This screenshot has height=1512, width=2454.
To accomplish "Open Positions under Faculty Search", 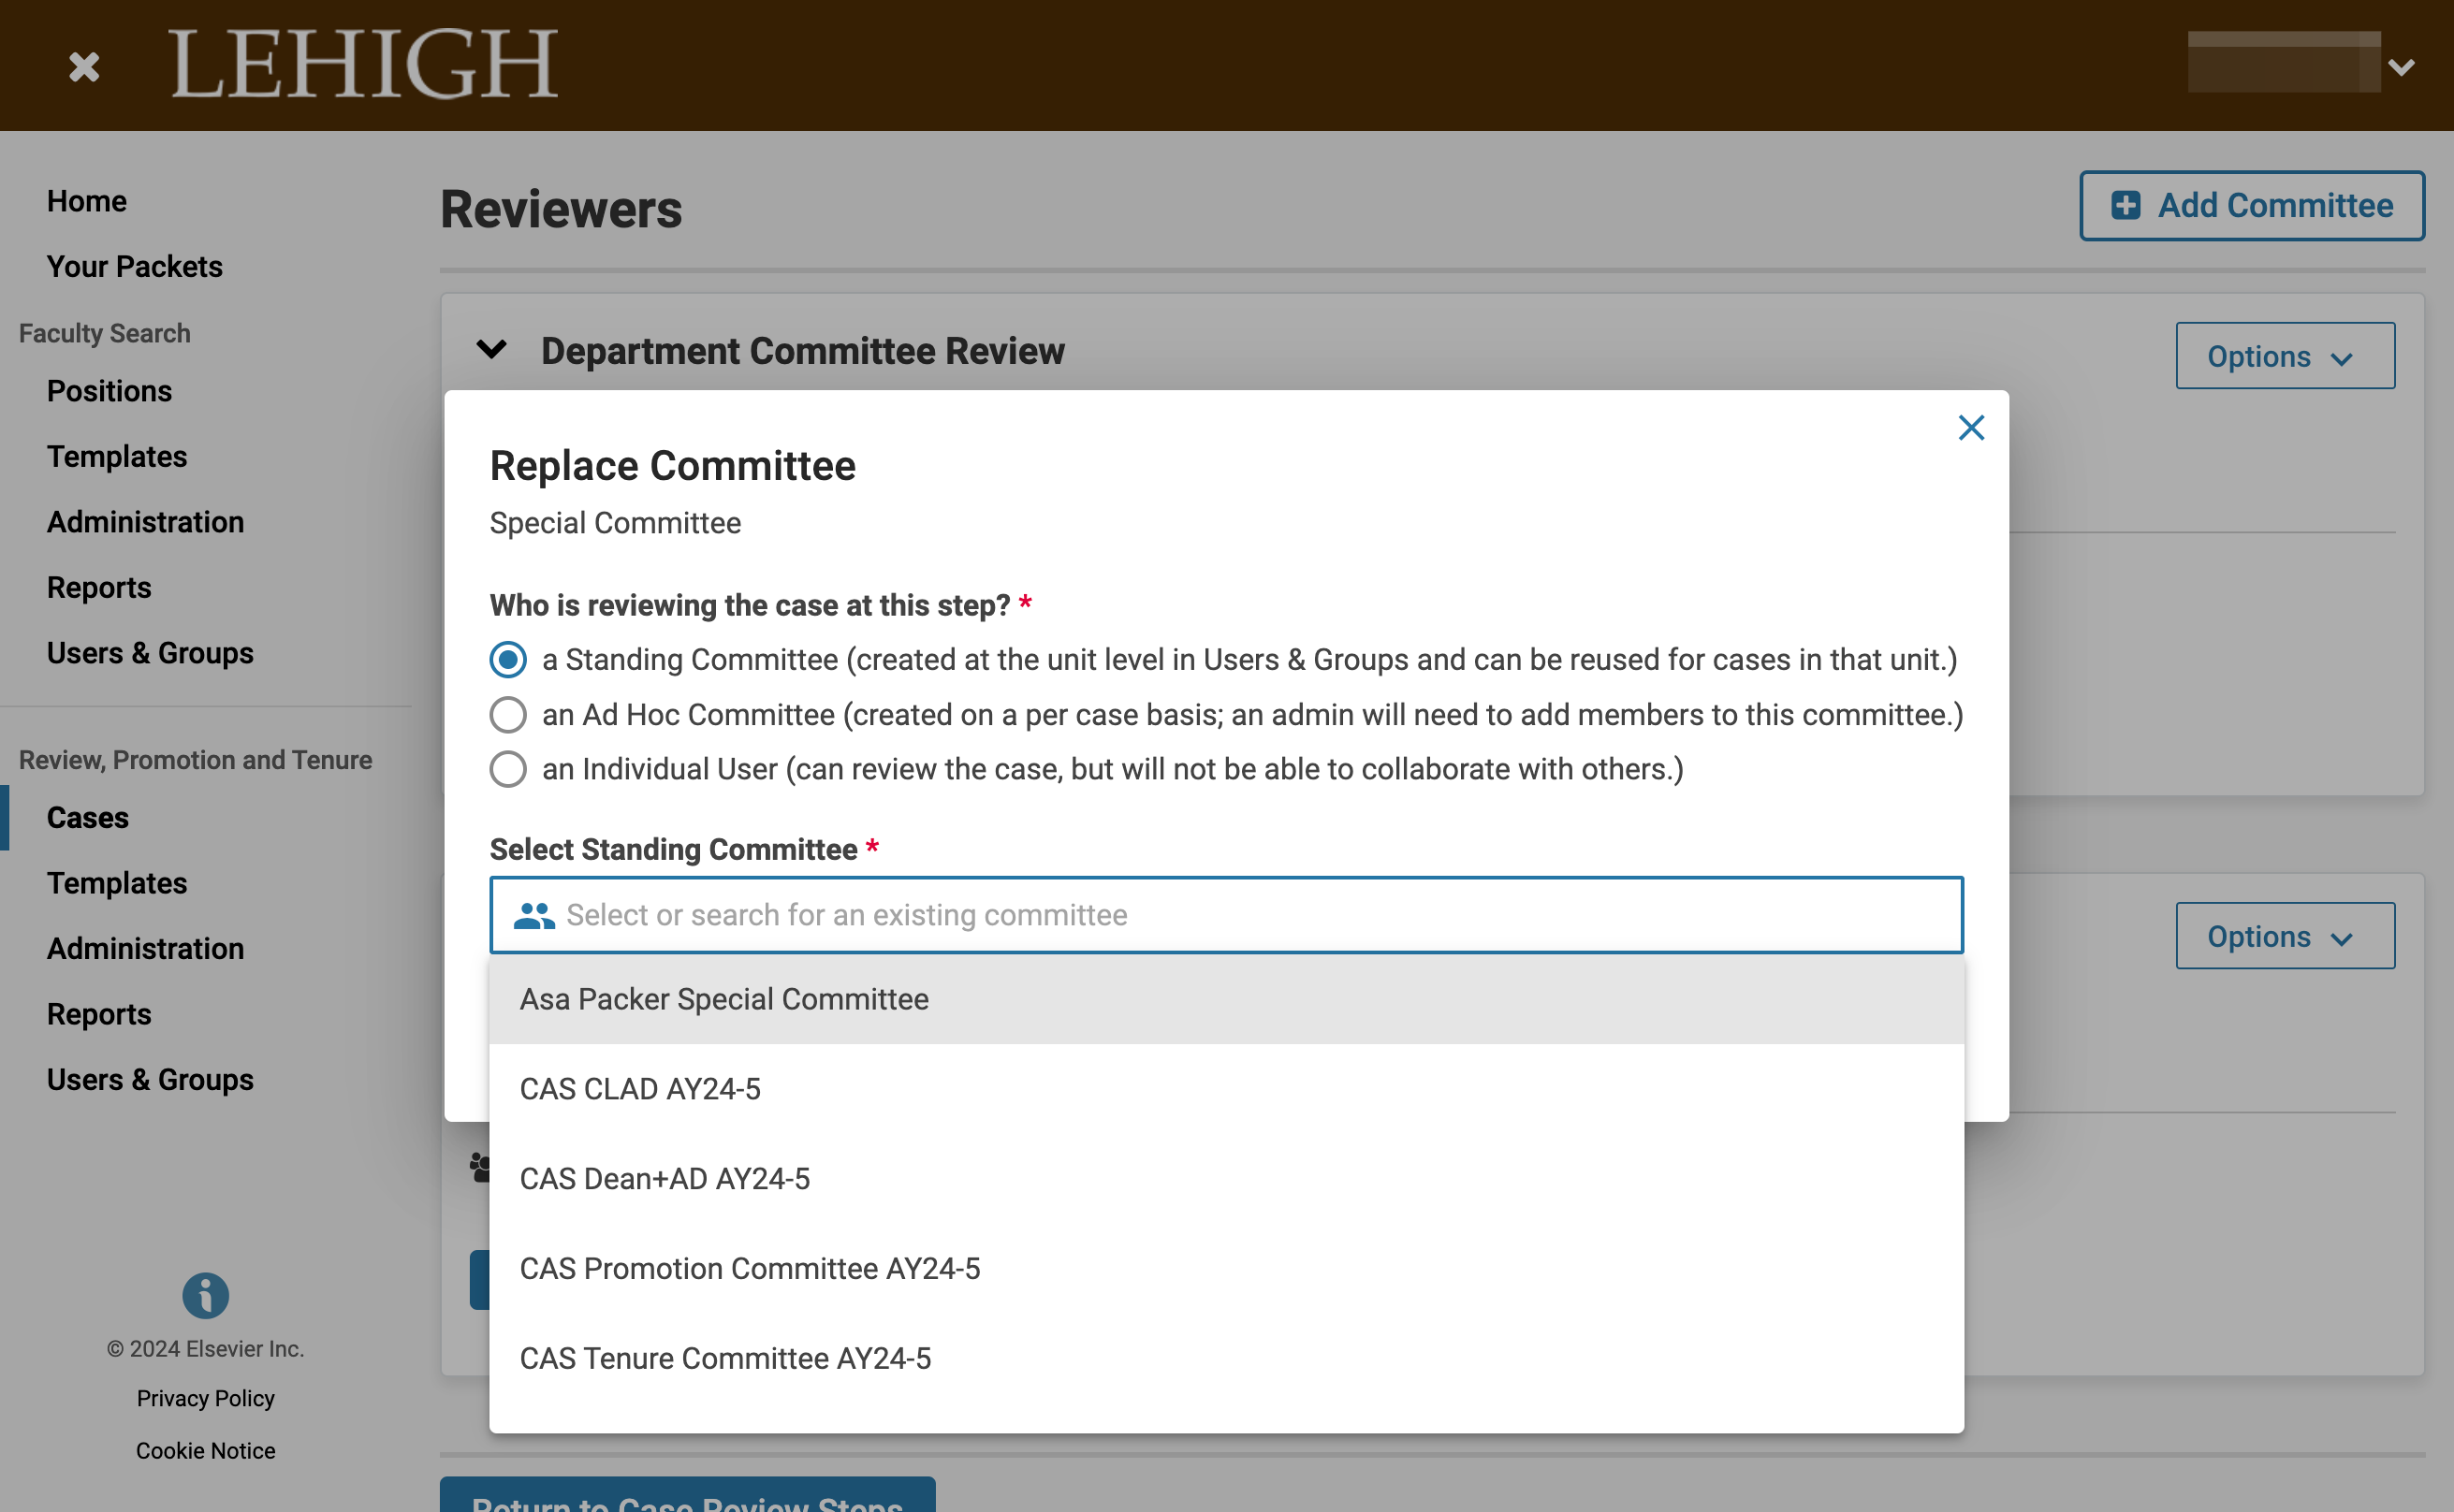I will click(x=109, y=391).
